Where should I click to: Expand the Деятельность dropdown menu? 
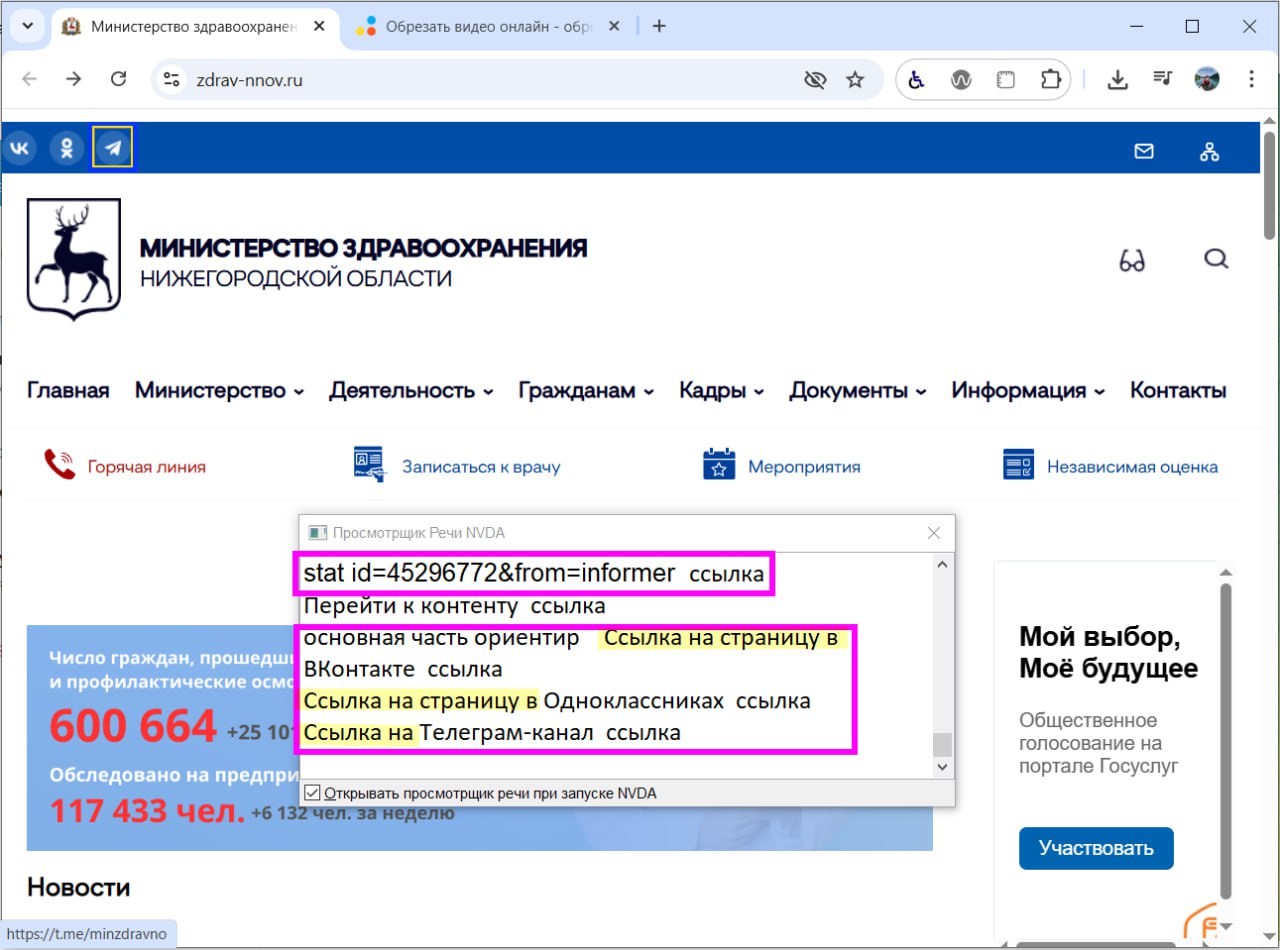click(411, 391)
